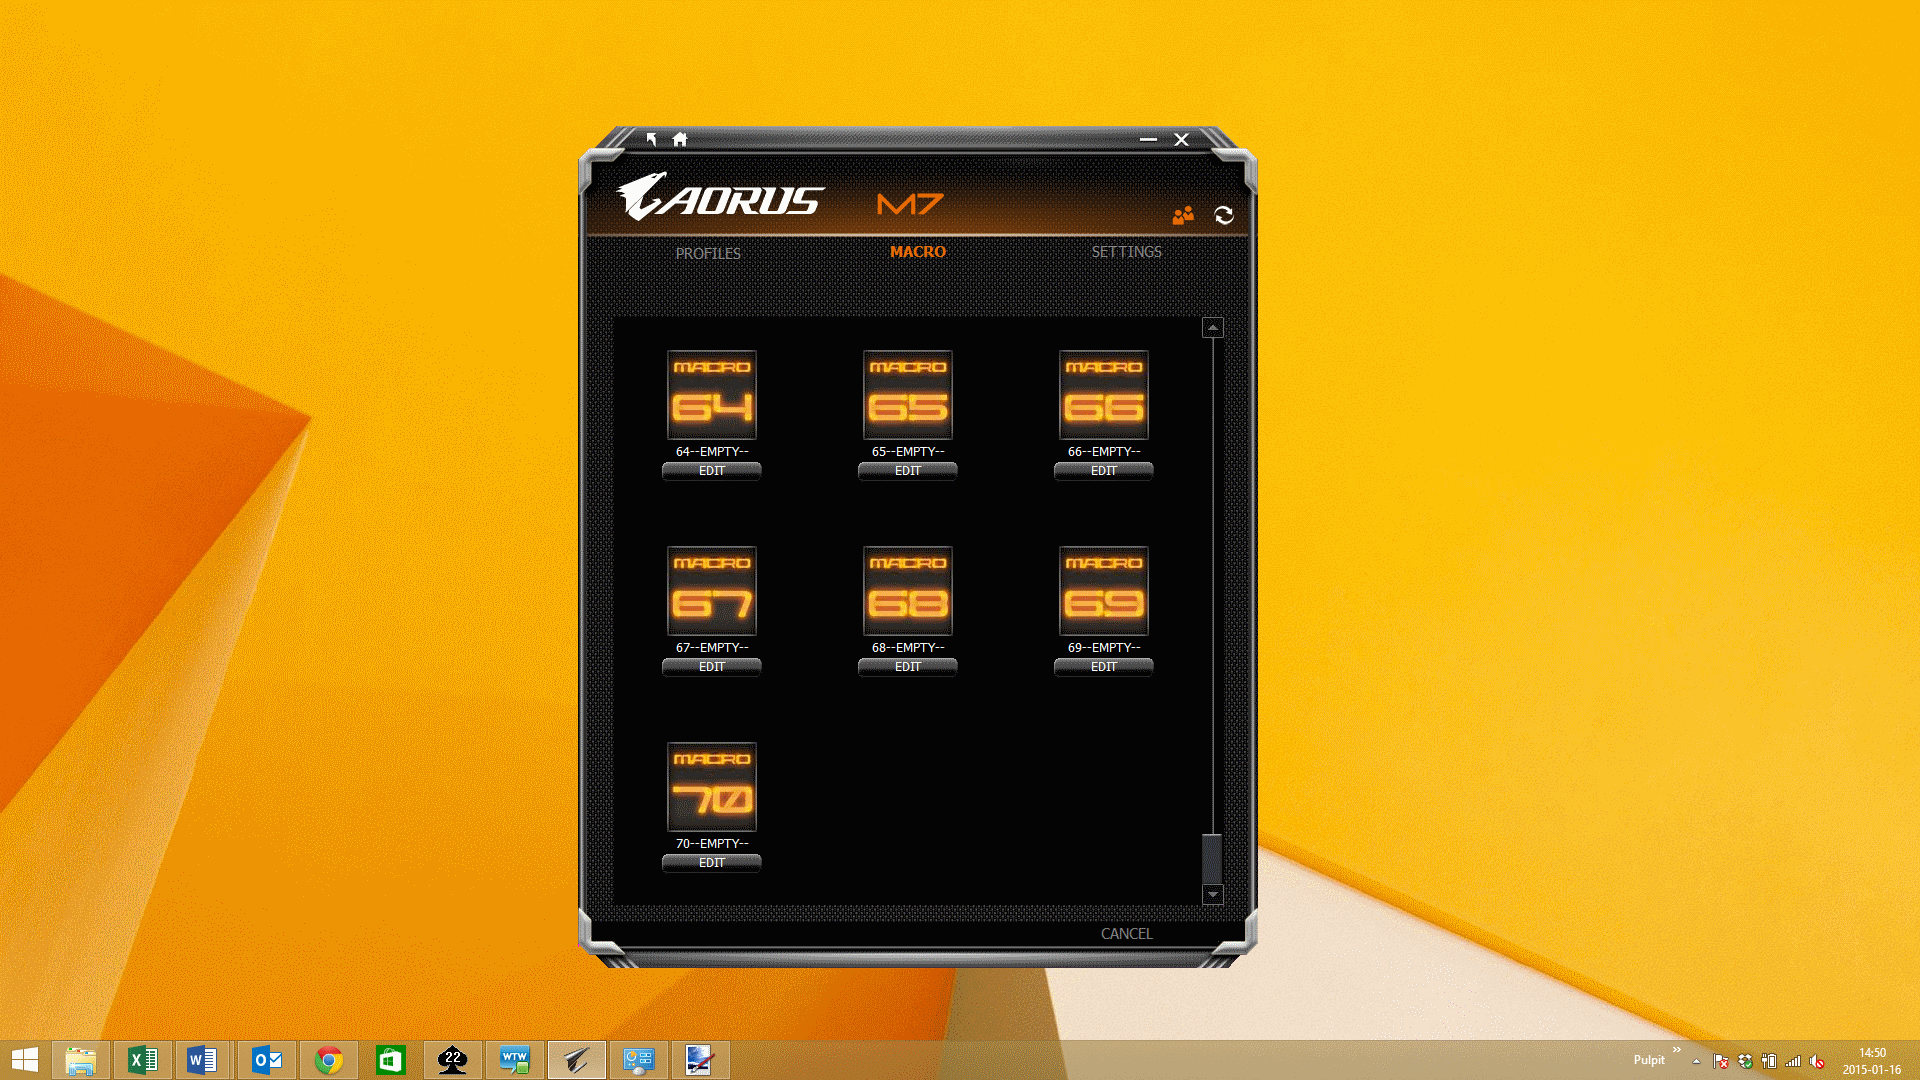Click the home icon in title bar
The image size is (1920, 1080).
(x=680, y=140)
